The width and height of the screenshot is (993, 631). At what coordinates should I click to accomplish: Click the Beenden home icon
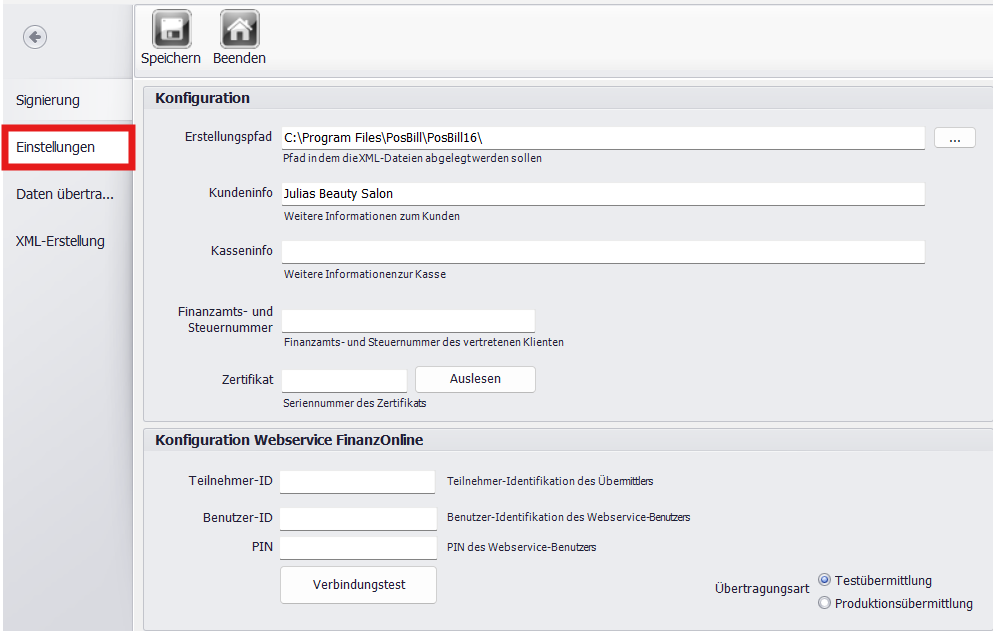239,30
